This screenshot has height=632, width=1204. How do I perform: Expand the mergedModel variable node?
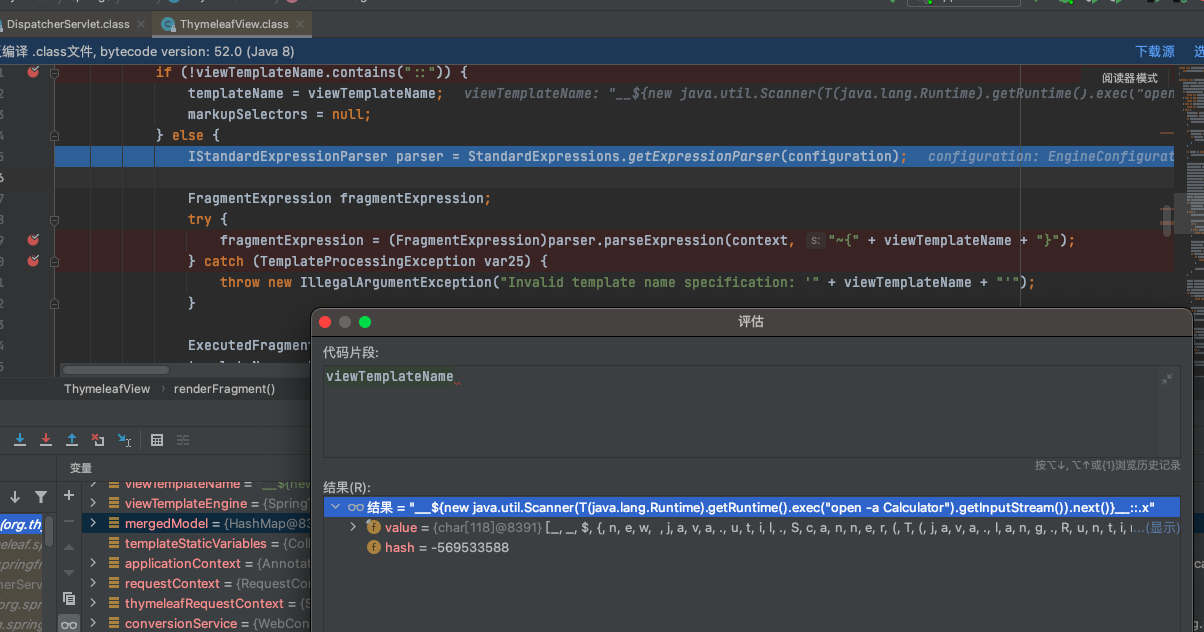tap(93, 523)
